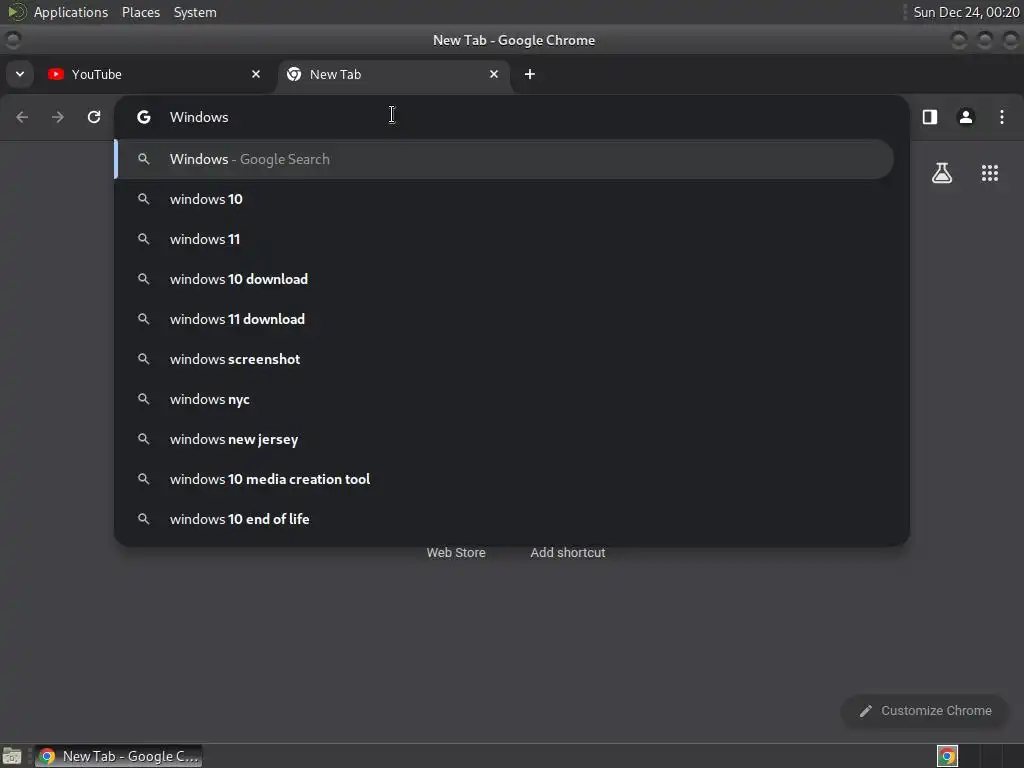The height and width of the screenshot is (768, 1024).
Task: Open the side panel icon
Action: click(930, 117)
